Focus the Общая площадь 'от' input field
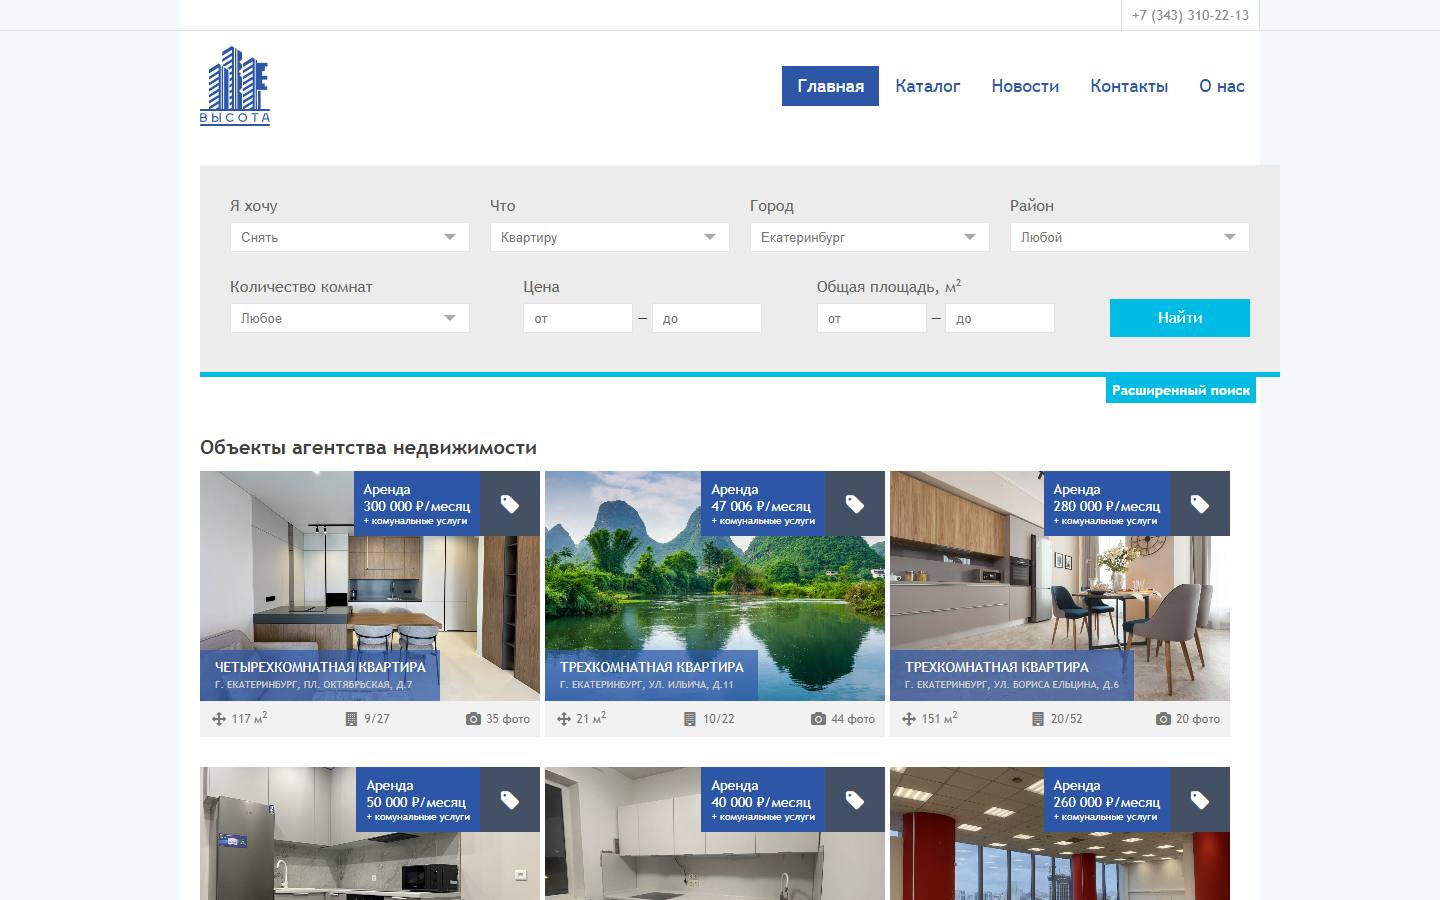 (x=872, y=318)
